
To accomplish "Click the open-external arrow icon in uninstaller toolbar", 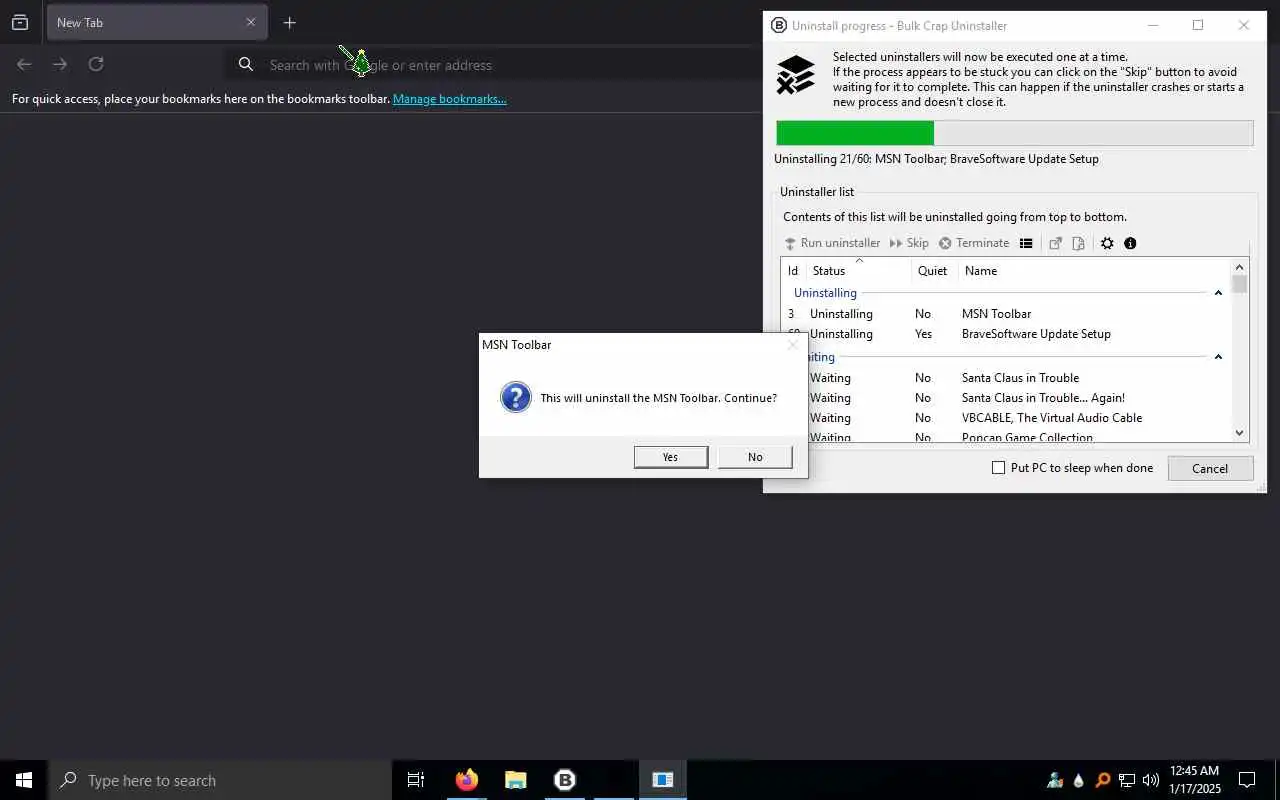I will click(x=1055, y=243).
